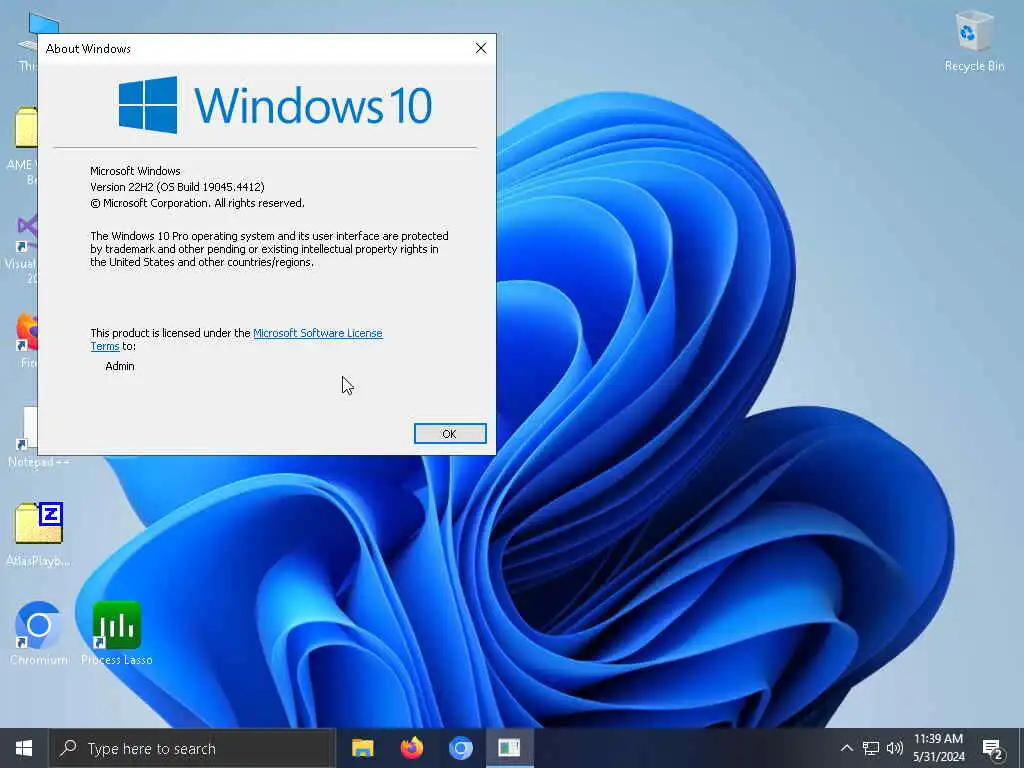Select the Chromium desktop shortcut
This screenshot has width=1024, height=768.
pos(39,632)
